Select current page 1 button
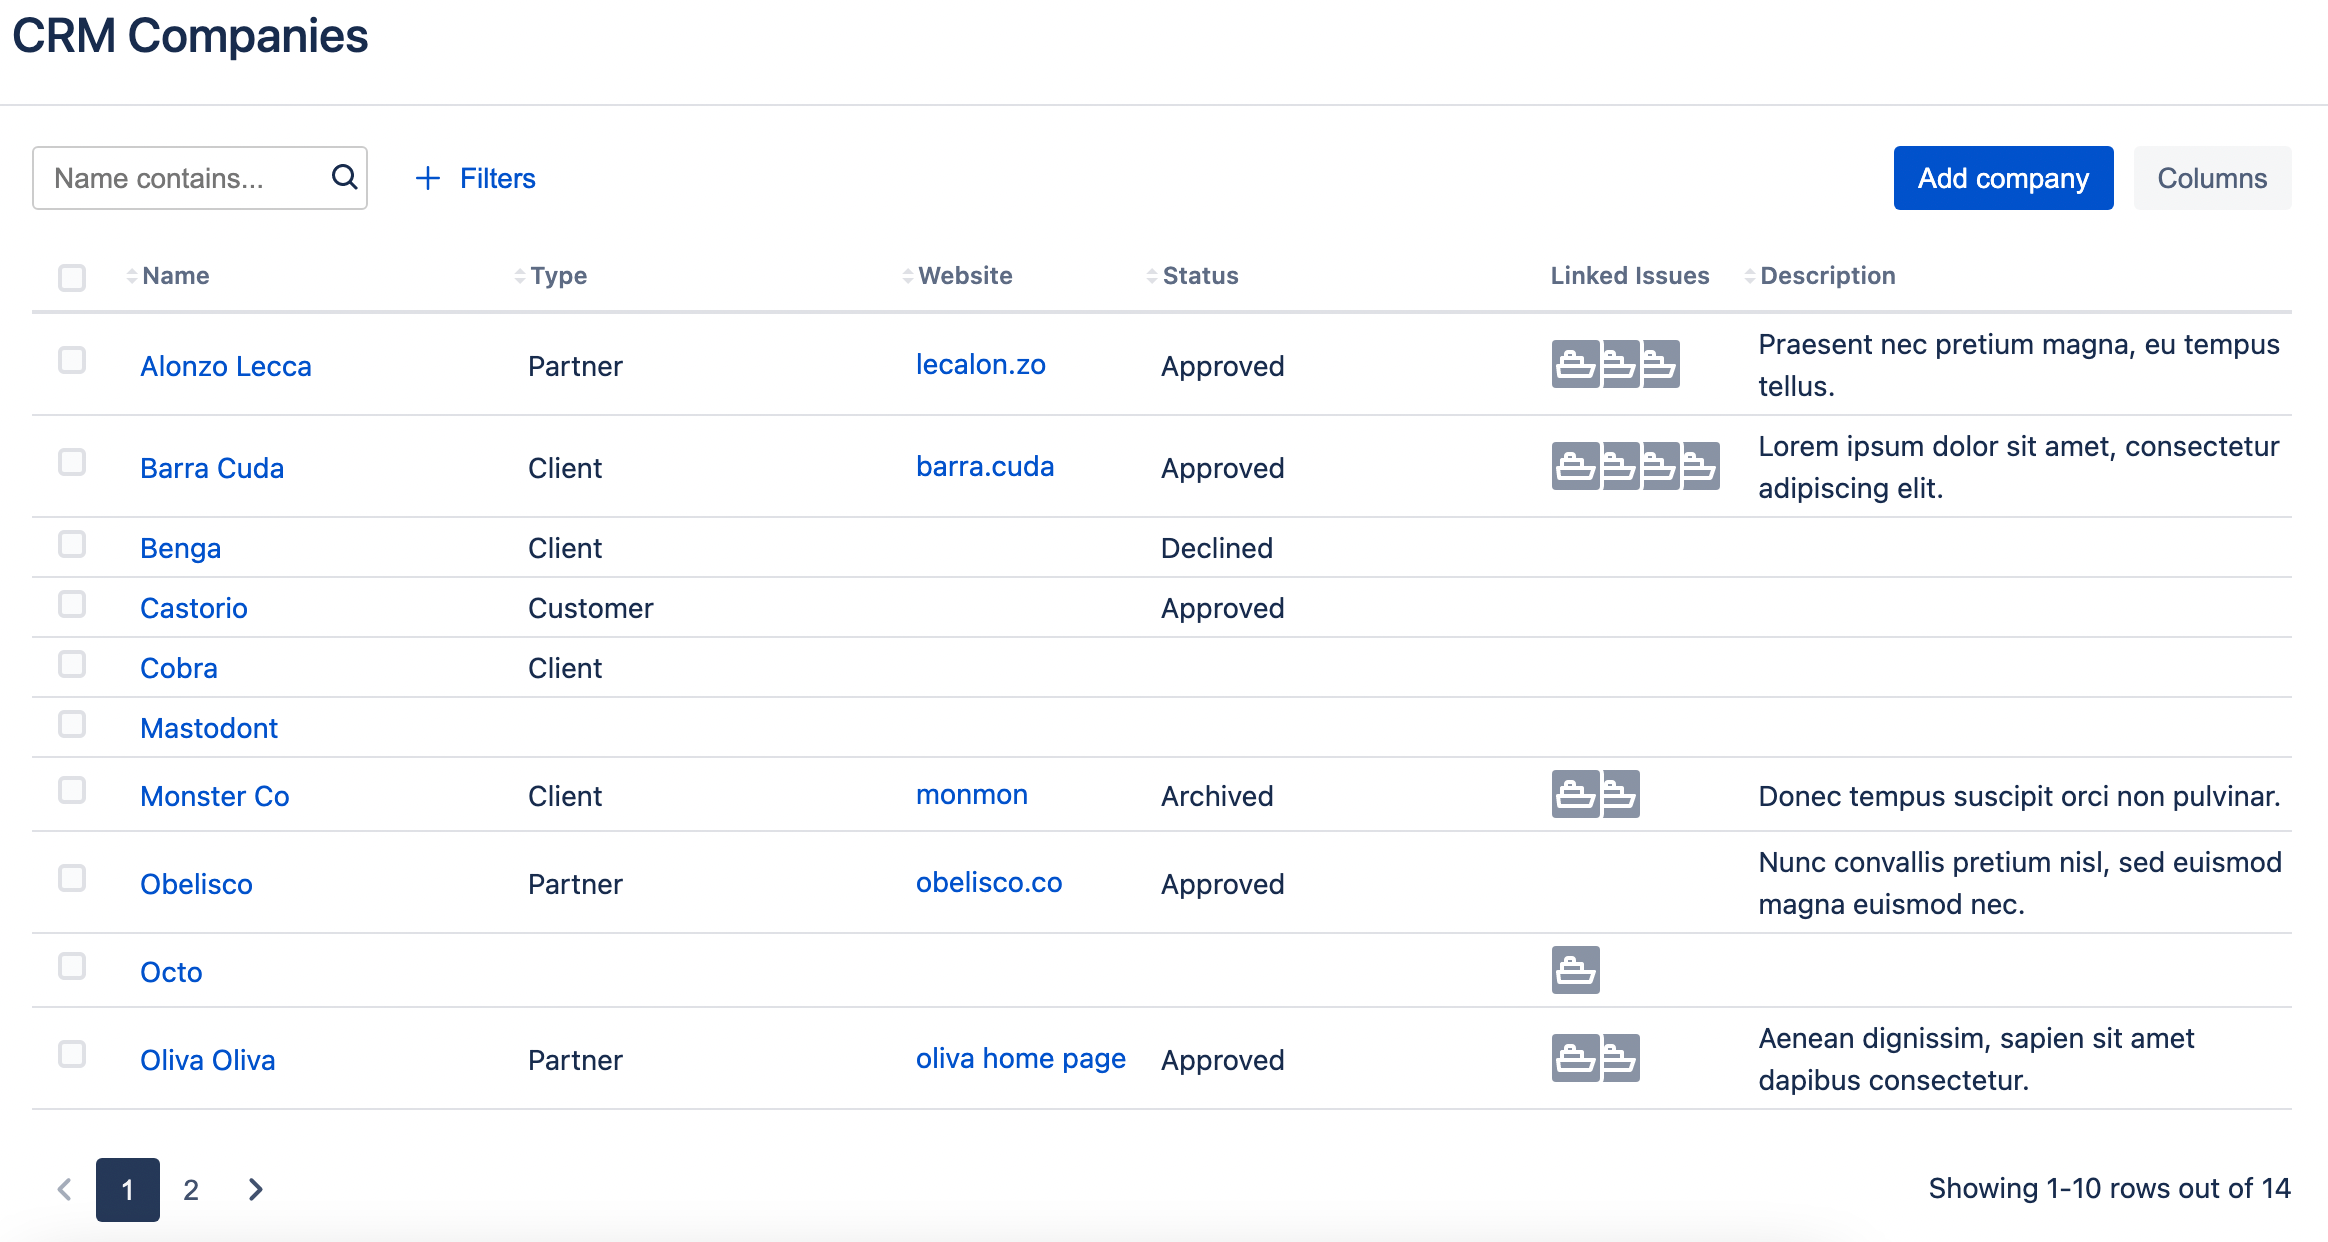This screenshot has width=2328, height=1242. pyautogui.click(x=128, y=1189)
